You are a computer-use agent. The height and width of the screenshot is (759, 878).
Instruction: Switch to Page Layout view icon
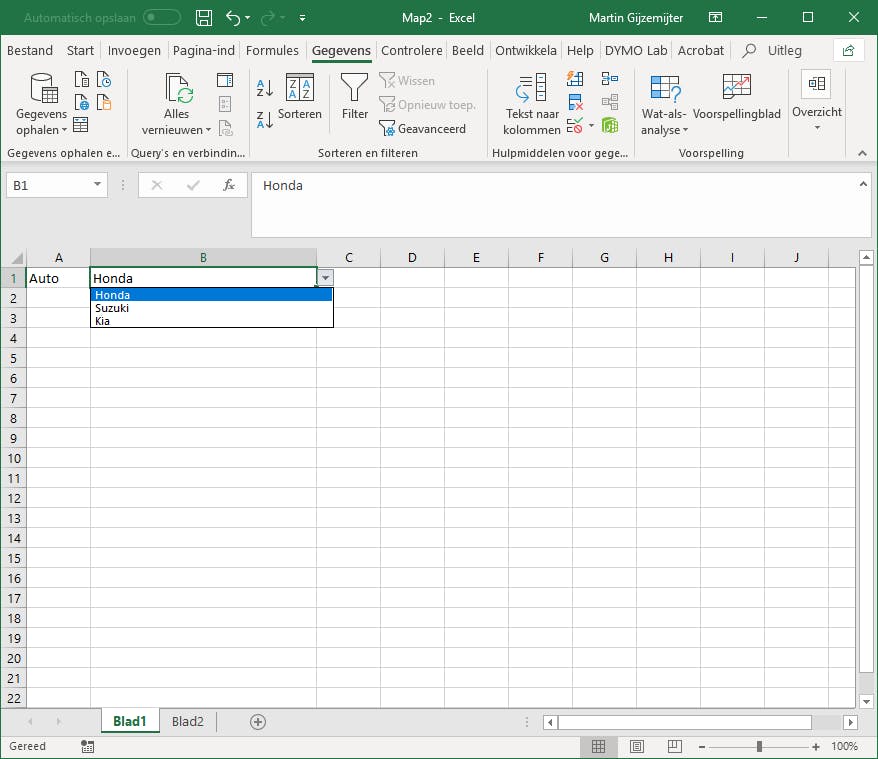pyautogui.click(x=637, y=746)
